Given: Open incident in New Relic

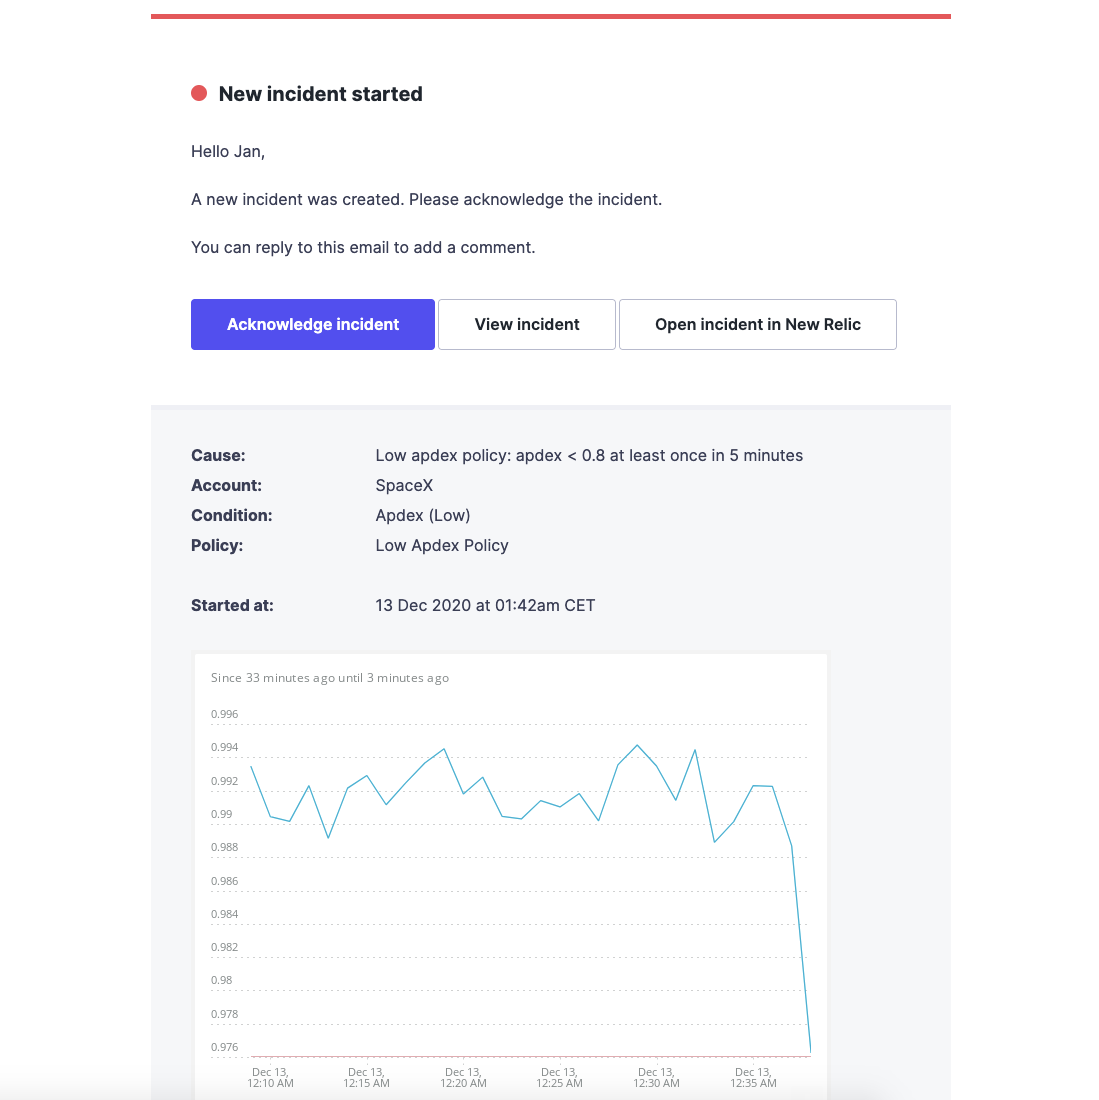Looking at the screenshot, I should point(757,324).
